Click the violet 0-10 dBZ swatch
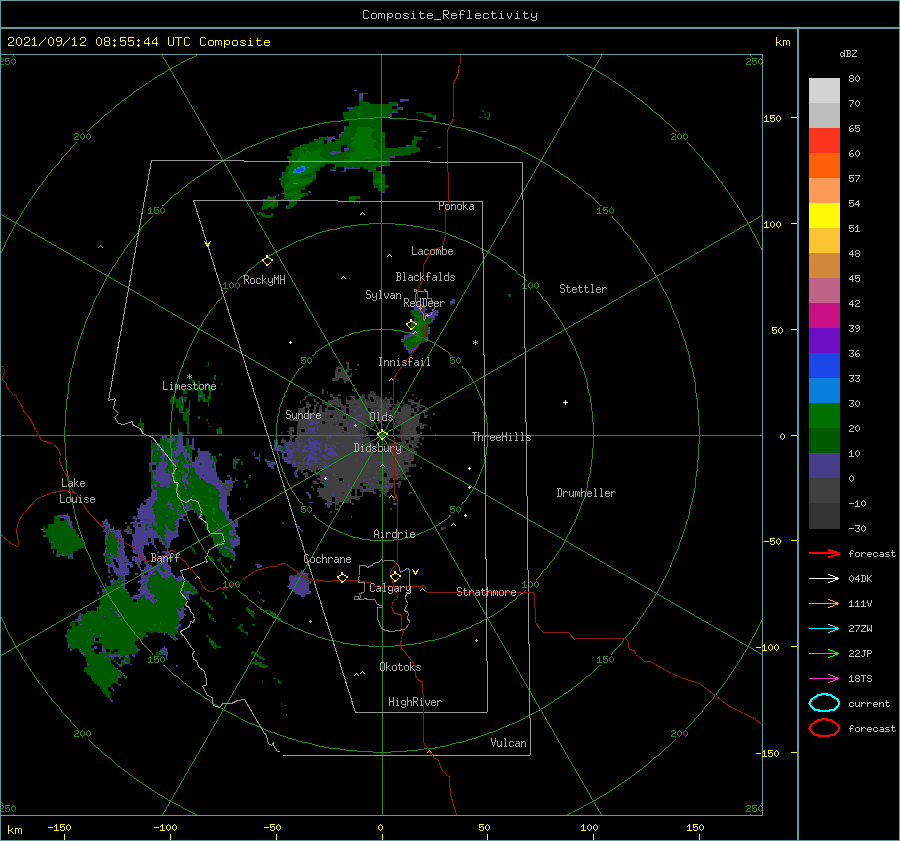 (824, 466)
